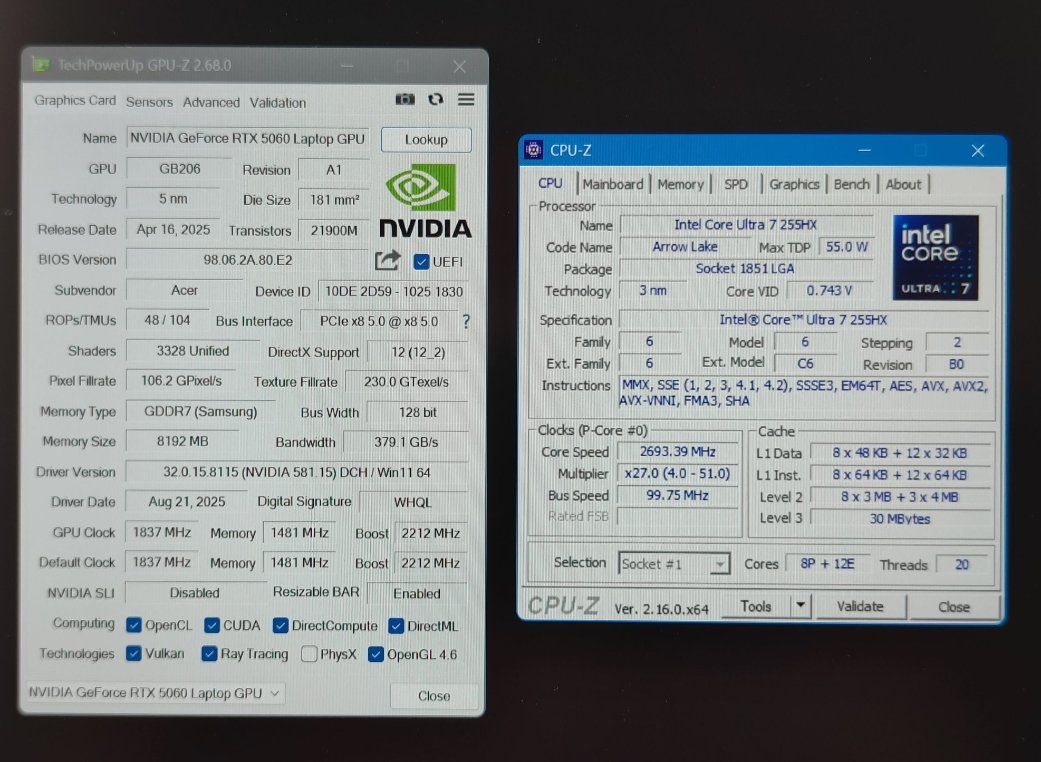Click the Bandwidth value 379.1 GB/s
1041x762 pixels.
(x=406, y=442)
